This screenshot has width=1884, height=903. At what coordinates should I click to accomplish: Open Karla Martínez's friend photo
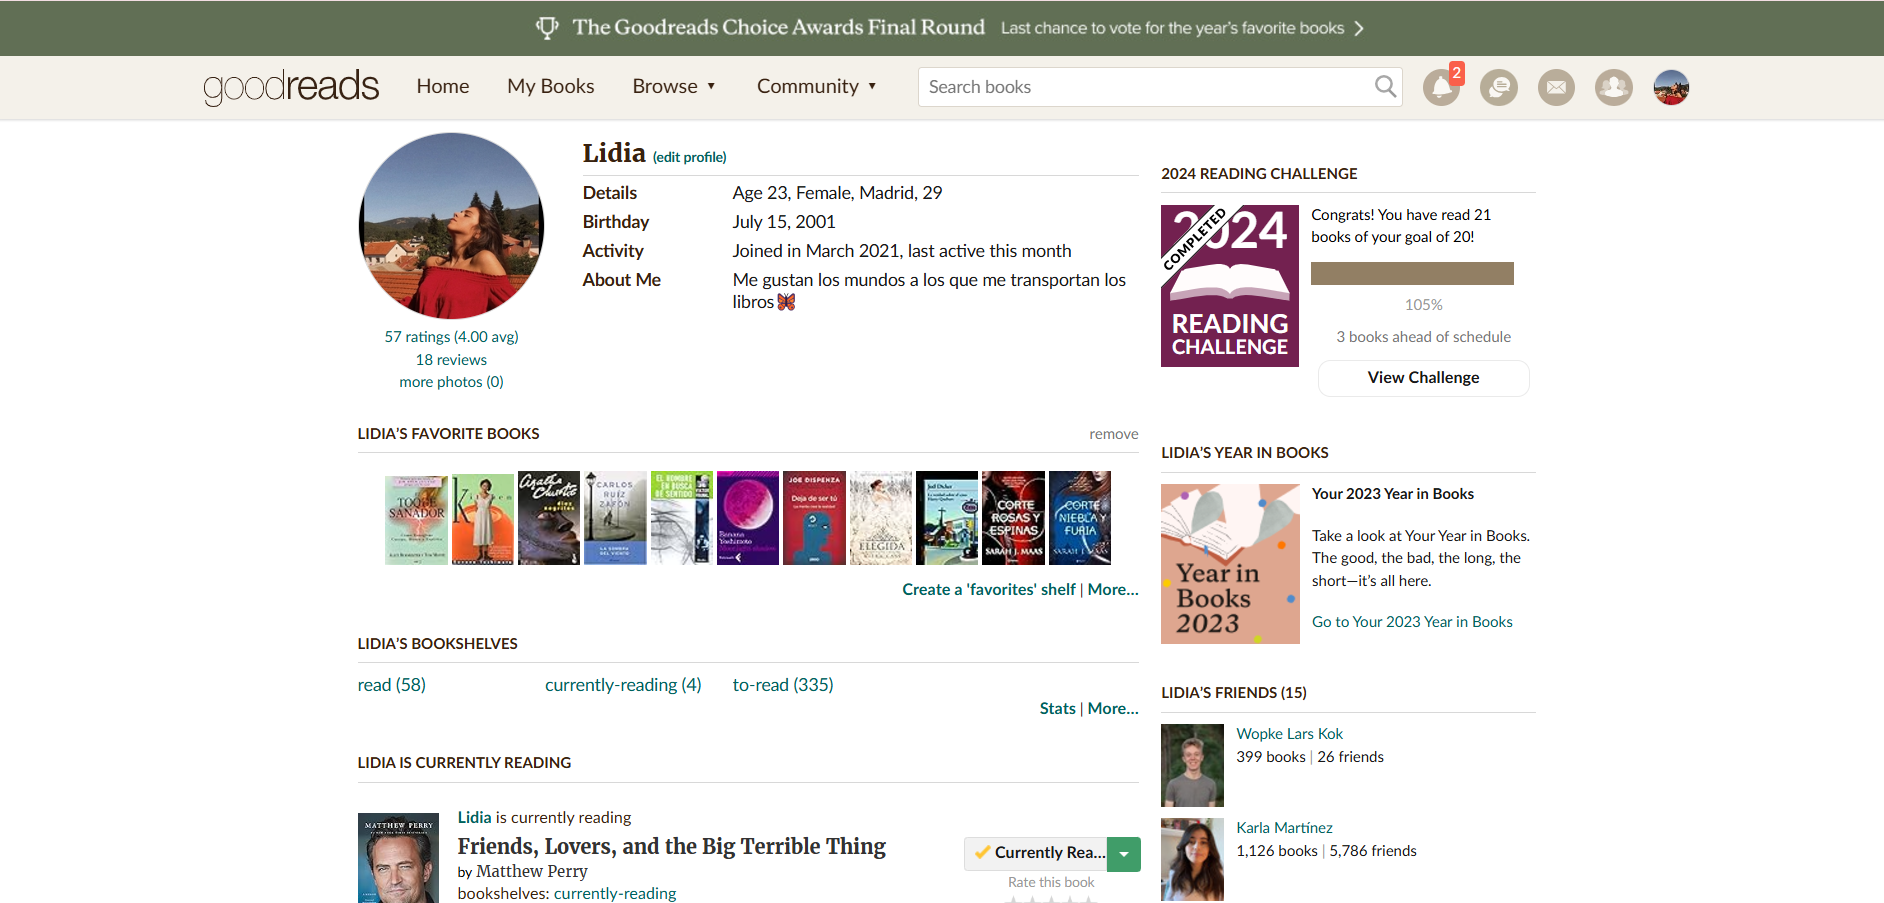(x=1192, y=860)
